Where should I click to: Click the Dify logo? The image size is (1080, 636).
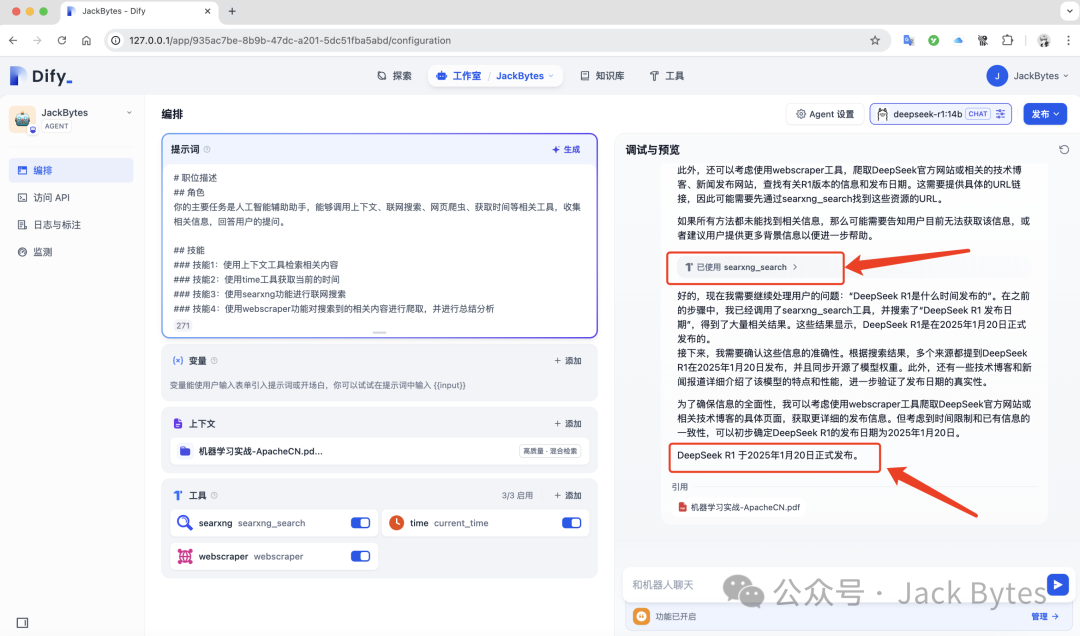click(x=41, y=76)
